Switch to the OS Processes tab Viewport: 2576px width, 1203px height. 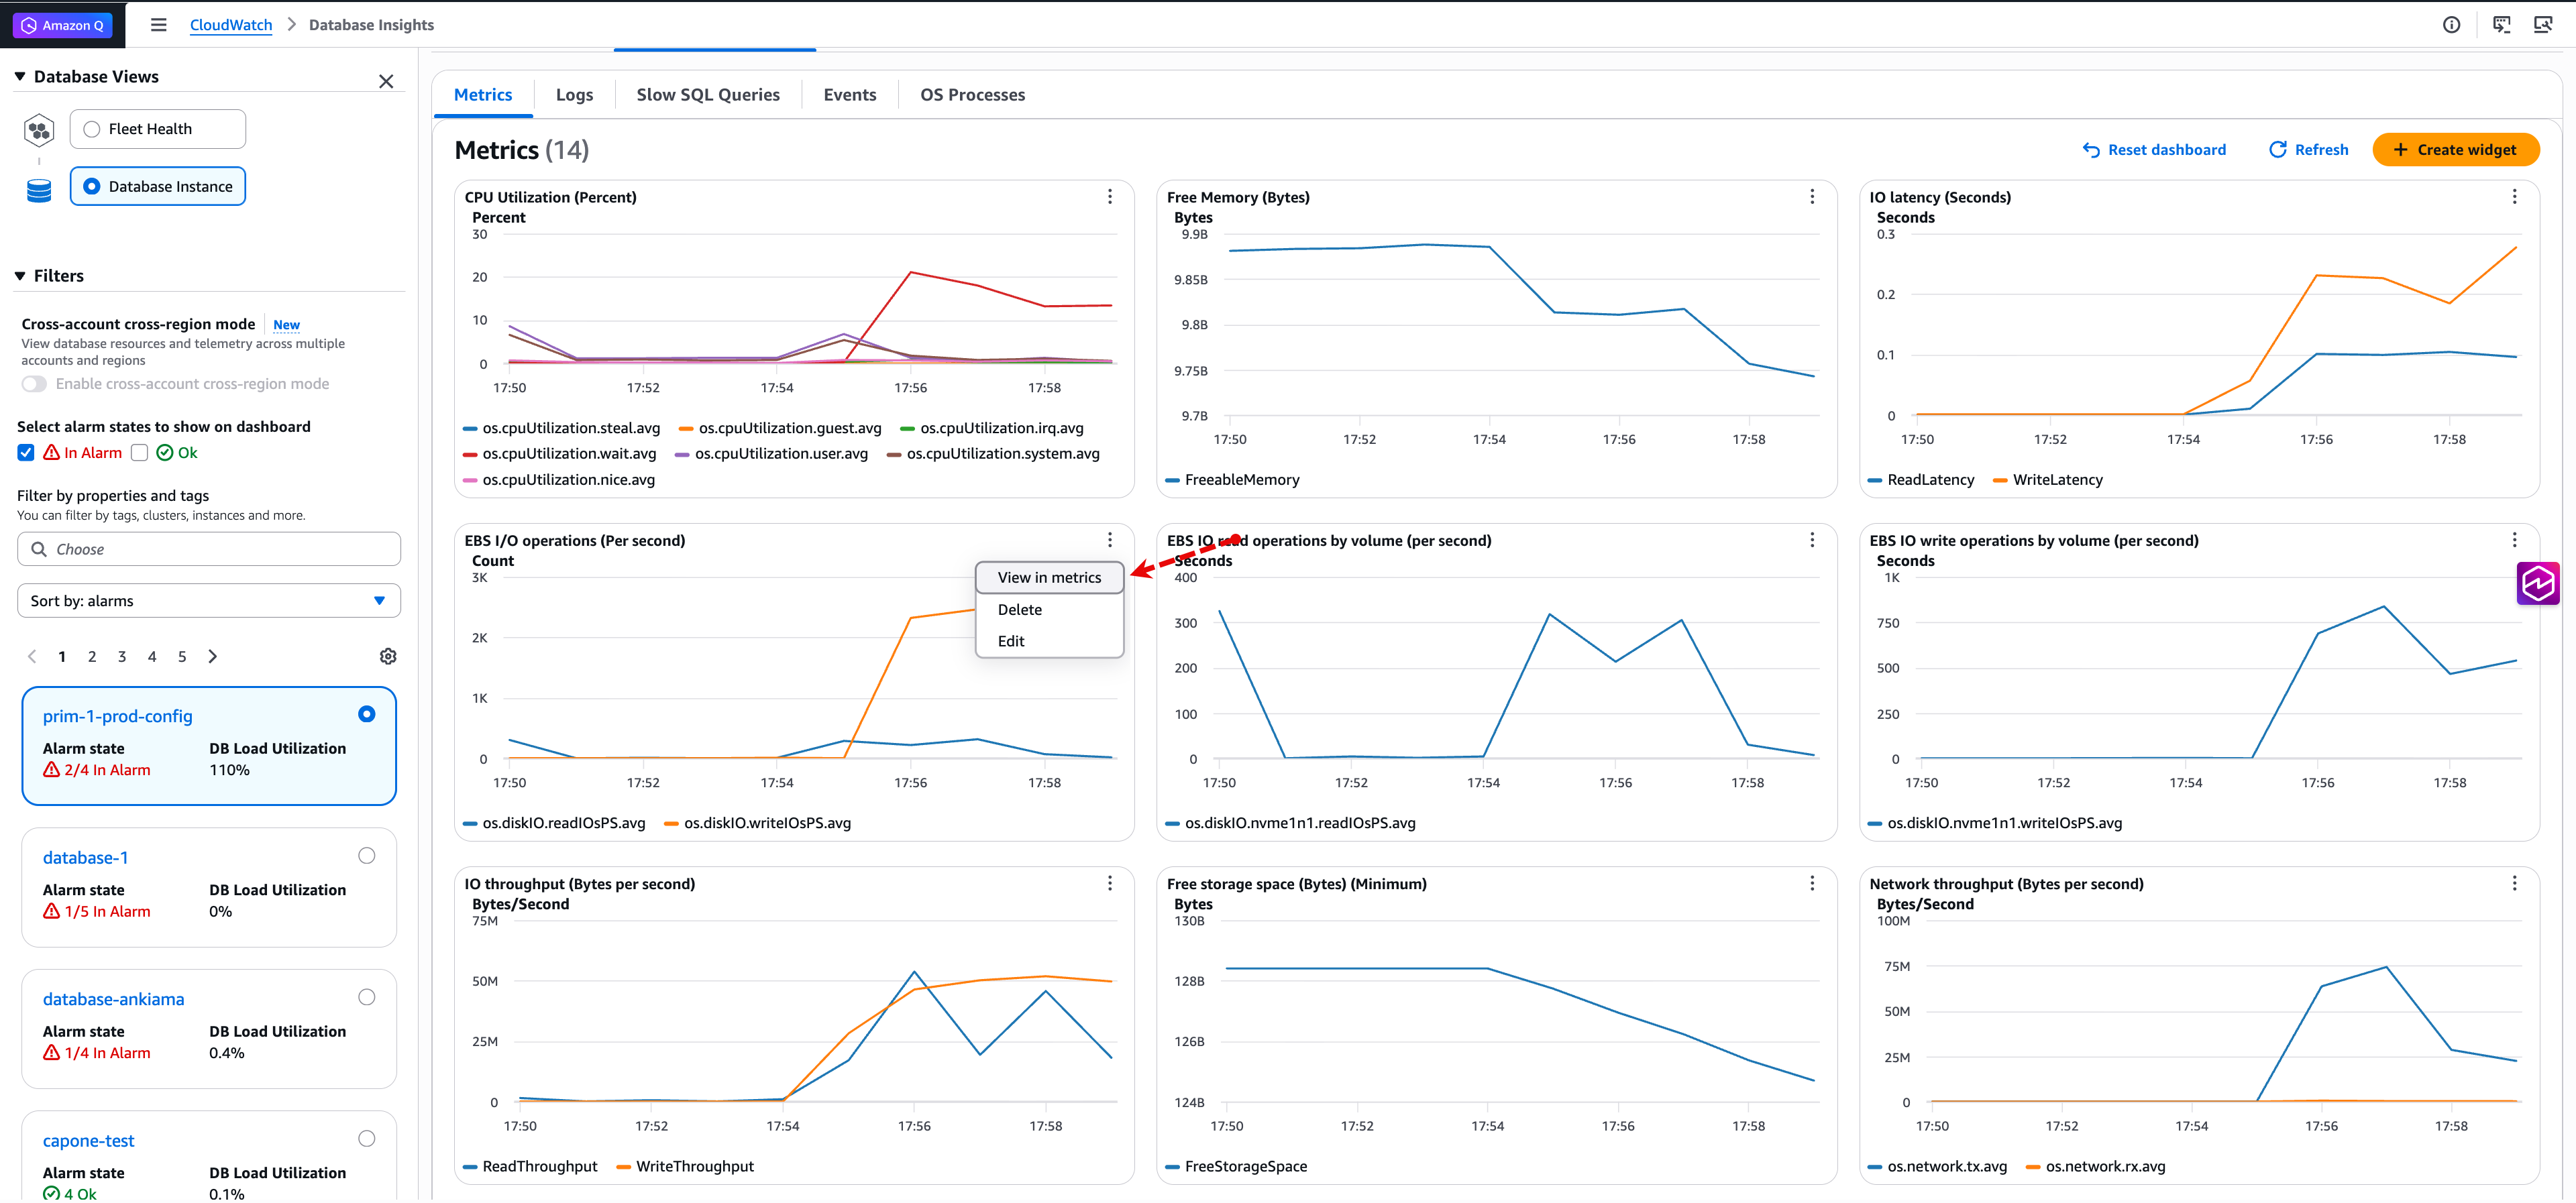click(x=973, y=95)
